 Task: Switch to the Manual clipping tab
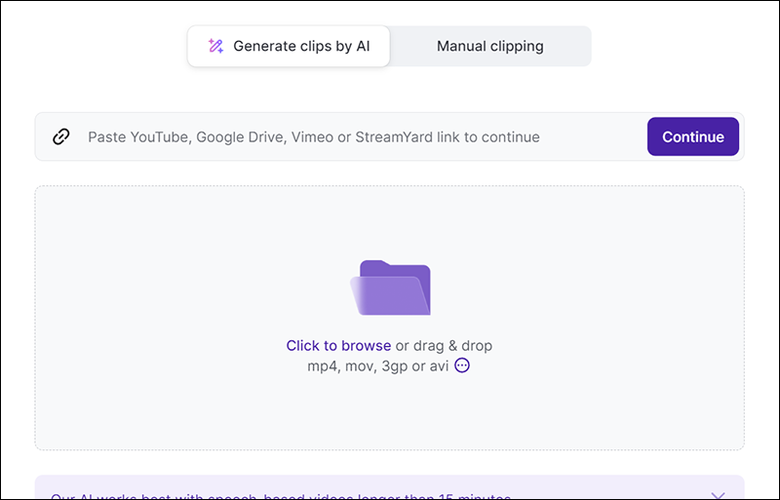click(x=490, y=46)
